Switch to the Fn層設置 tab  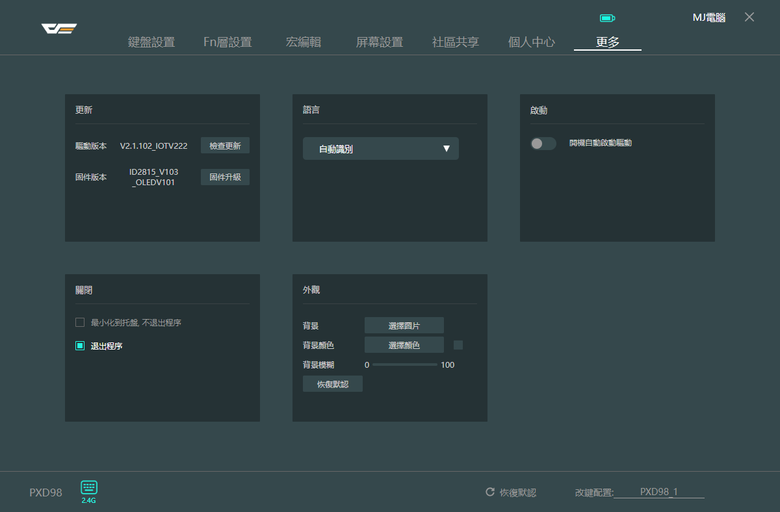point(227,42)
